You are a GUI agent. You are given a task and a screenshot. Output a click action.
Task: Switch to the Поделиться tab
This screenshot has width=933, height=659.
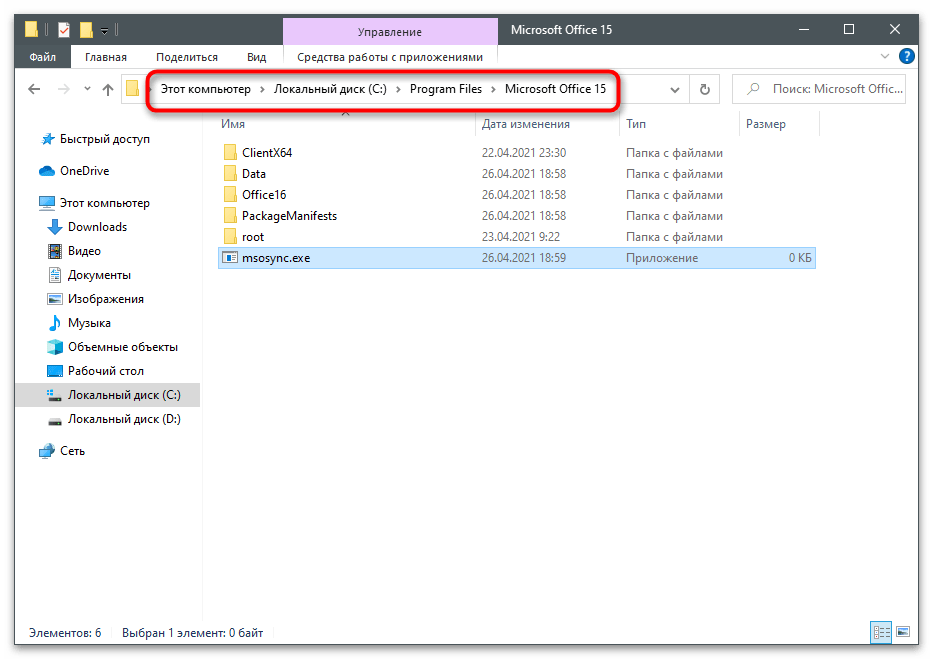(187, 57)
